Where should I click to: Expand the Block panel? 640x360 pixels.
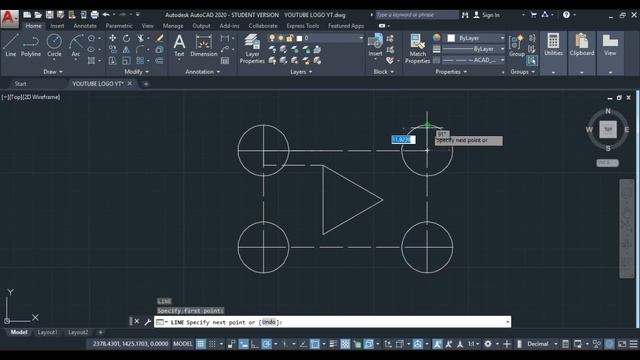point(383,72)
